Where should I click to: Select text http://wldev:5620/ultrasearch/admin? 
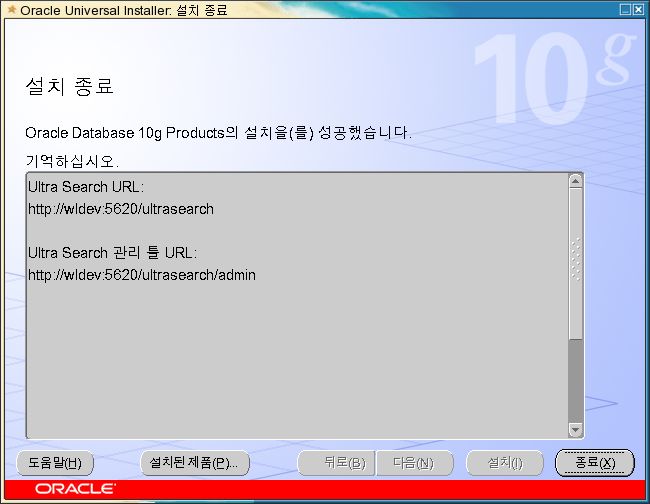pyautogui.click(x=142, y=275)
